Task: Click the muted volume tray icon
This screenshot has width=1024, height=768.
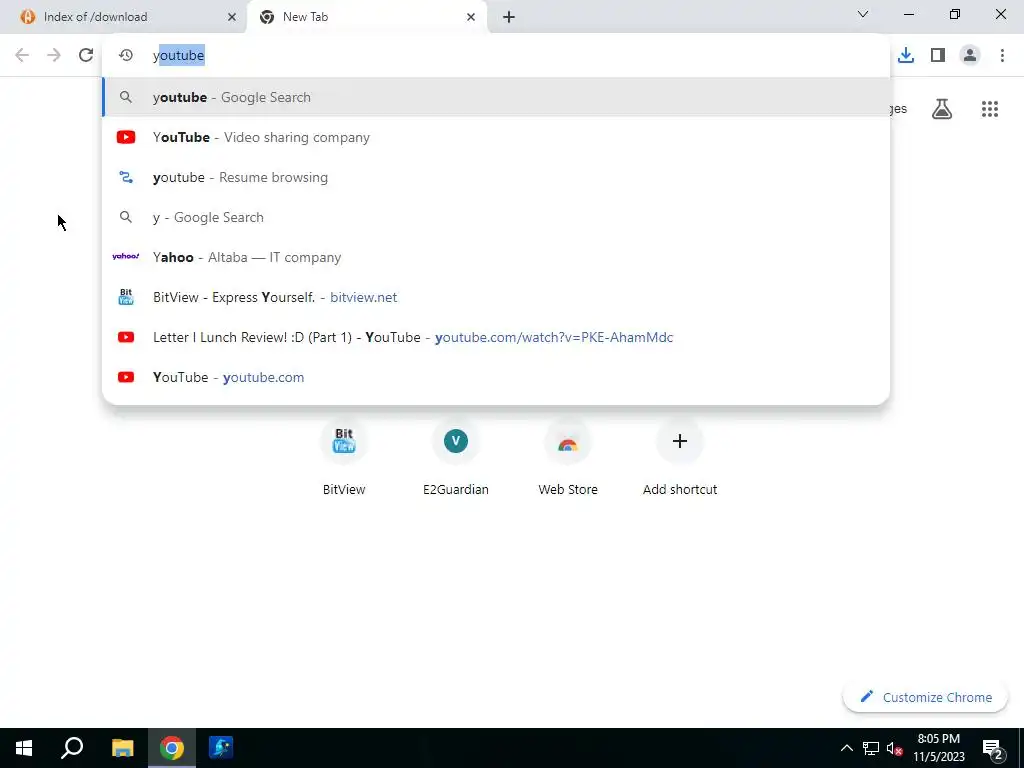Action: [894, 748]
